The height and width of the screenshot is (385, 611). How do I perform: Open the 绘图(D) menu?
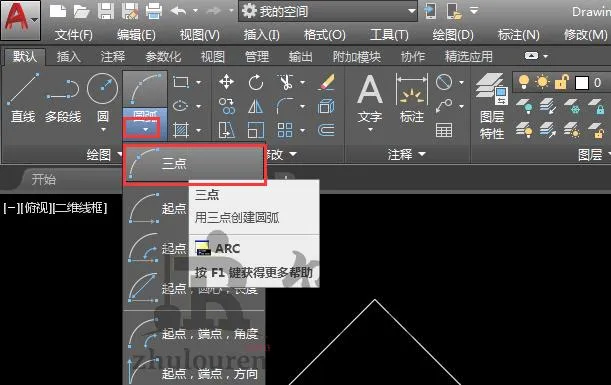[453, 35]
